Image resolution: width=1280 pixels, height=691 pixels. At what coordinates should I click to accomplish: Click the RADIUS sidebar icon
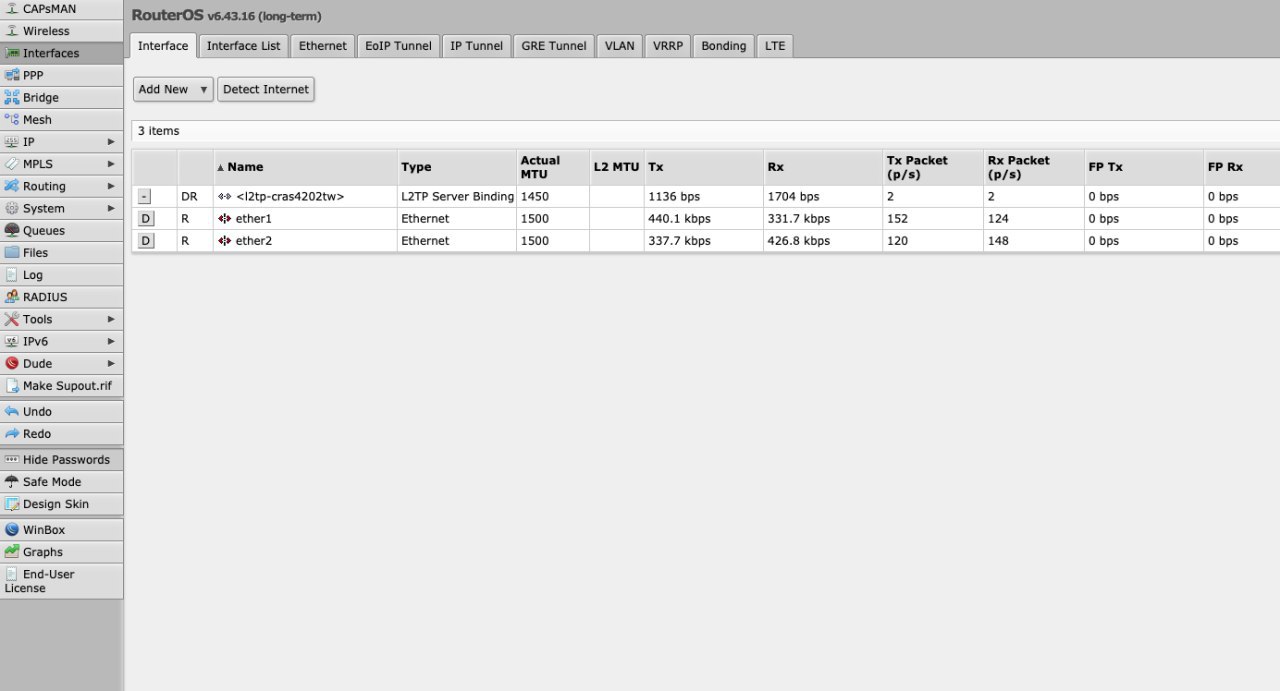pos(12,296)
